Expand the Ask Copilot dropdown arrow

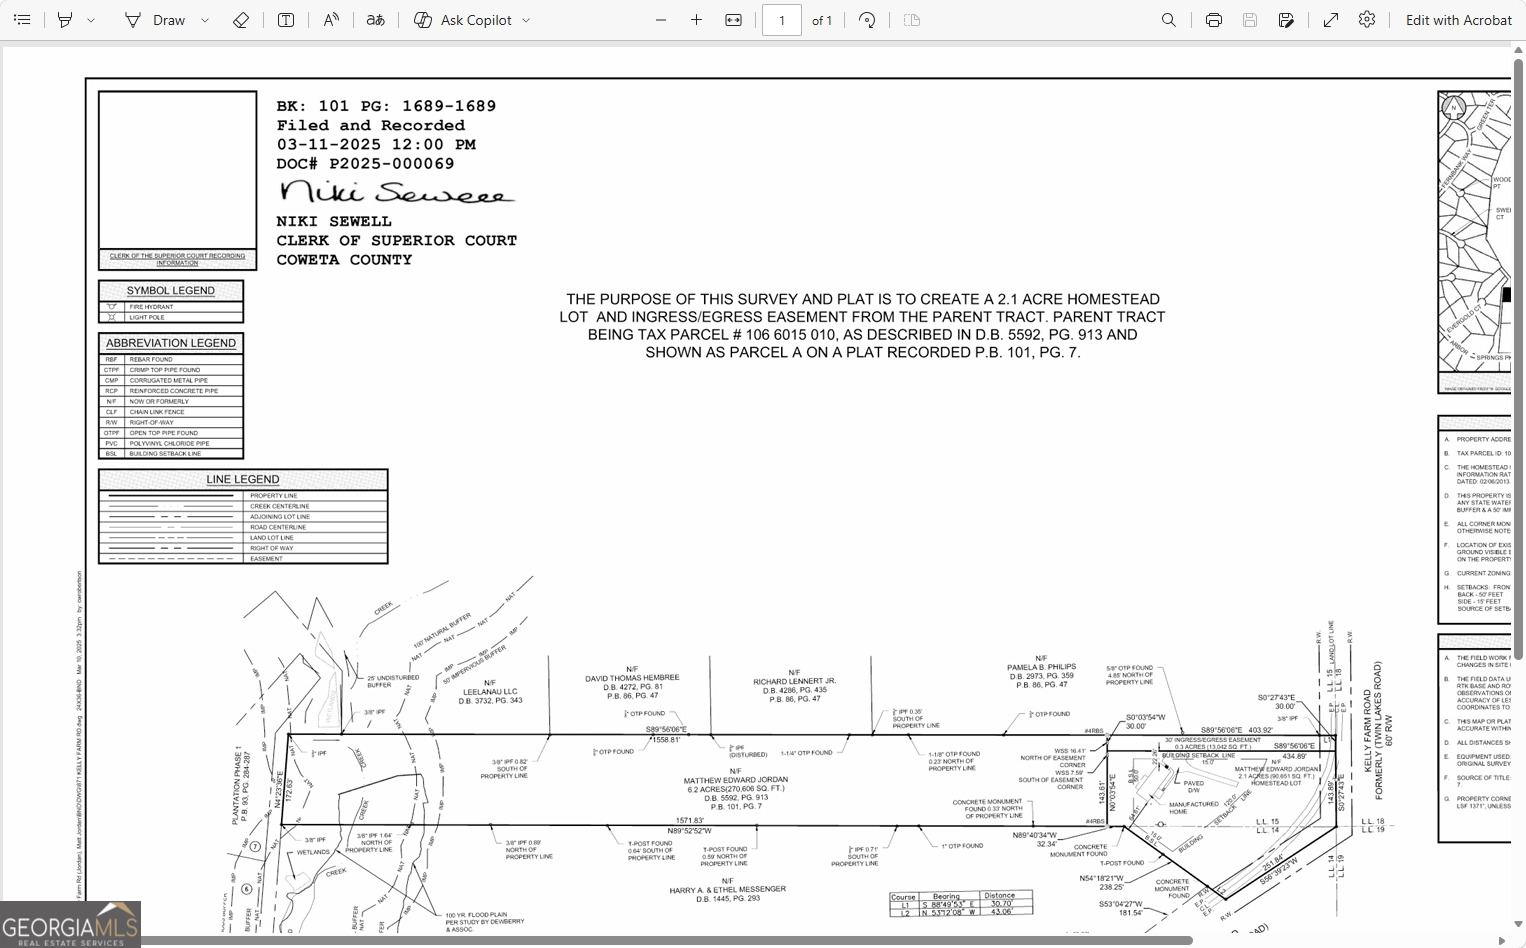527,20
